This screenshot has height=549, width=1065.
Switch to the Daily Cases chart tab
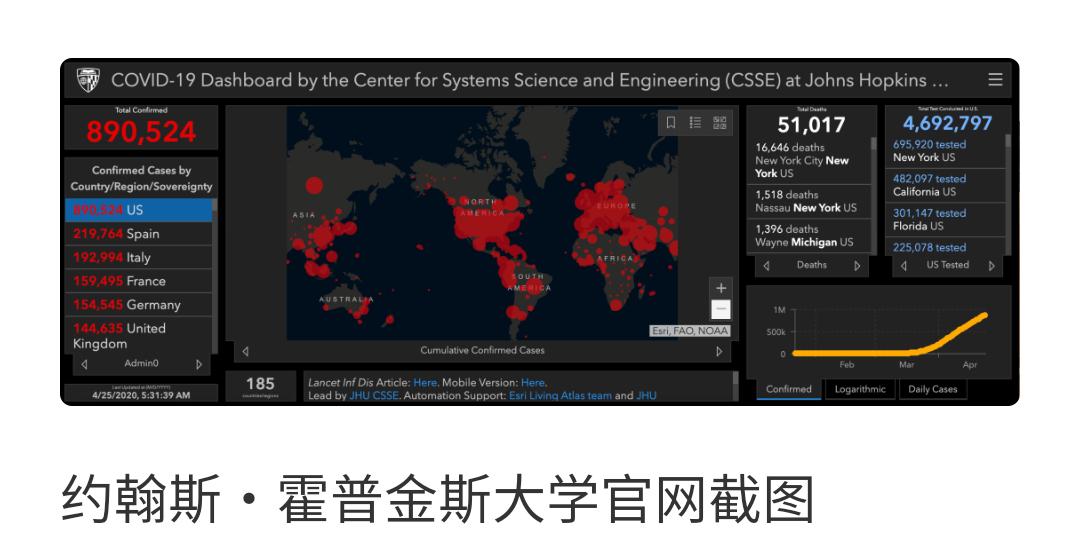[933, 389]
